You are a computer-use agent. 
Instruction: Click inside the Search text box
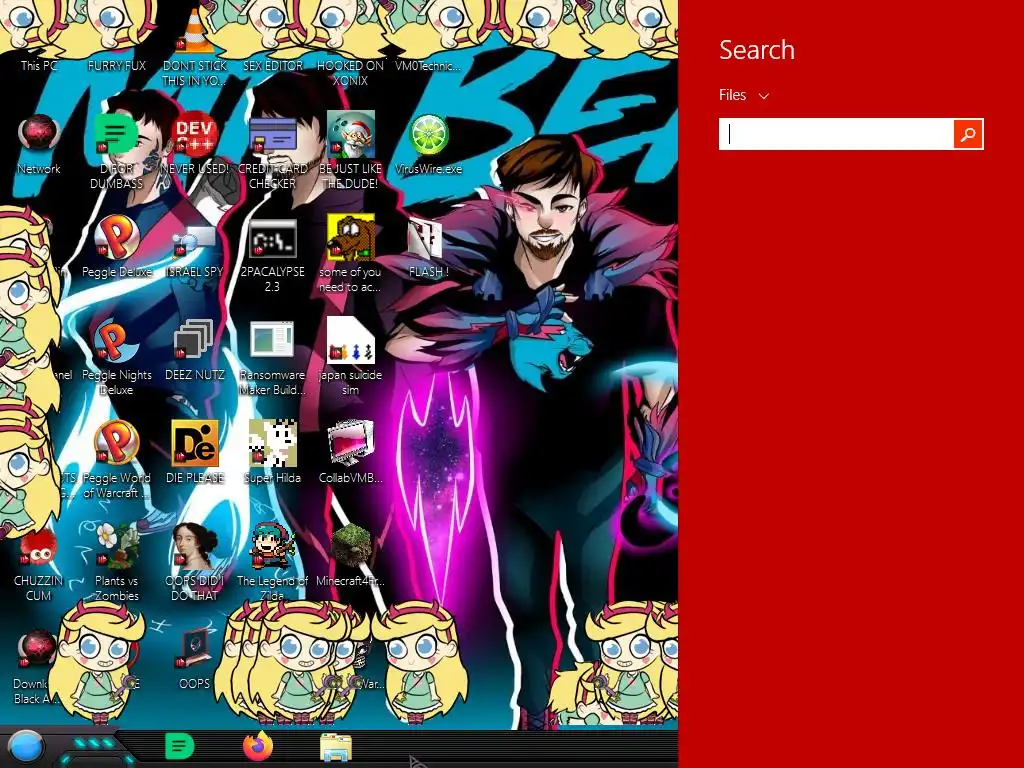point(837,134)
